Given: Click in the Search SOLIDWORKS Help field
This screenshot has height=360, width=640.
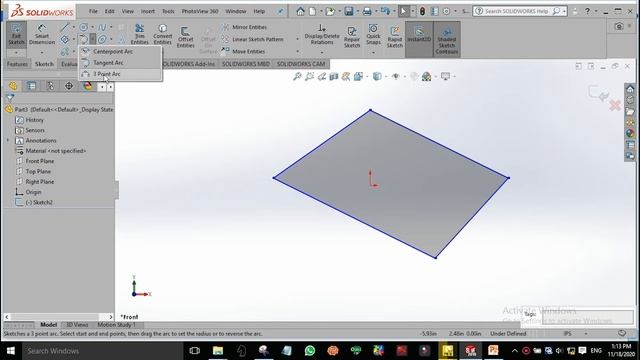Looking at the screenshot, I should (x=516, y=11).
